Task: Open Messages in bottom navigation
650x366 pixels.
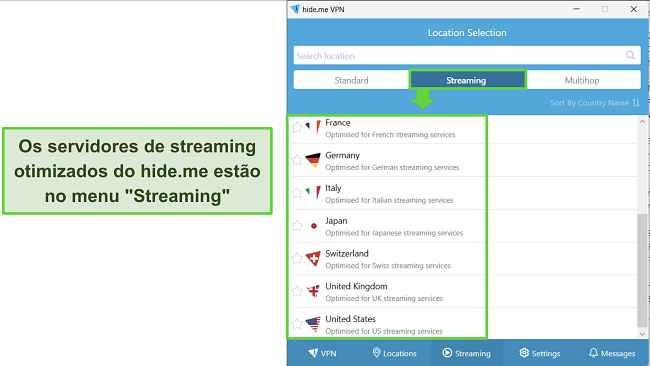Action: point(612,353)
